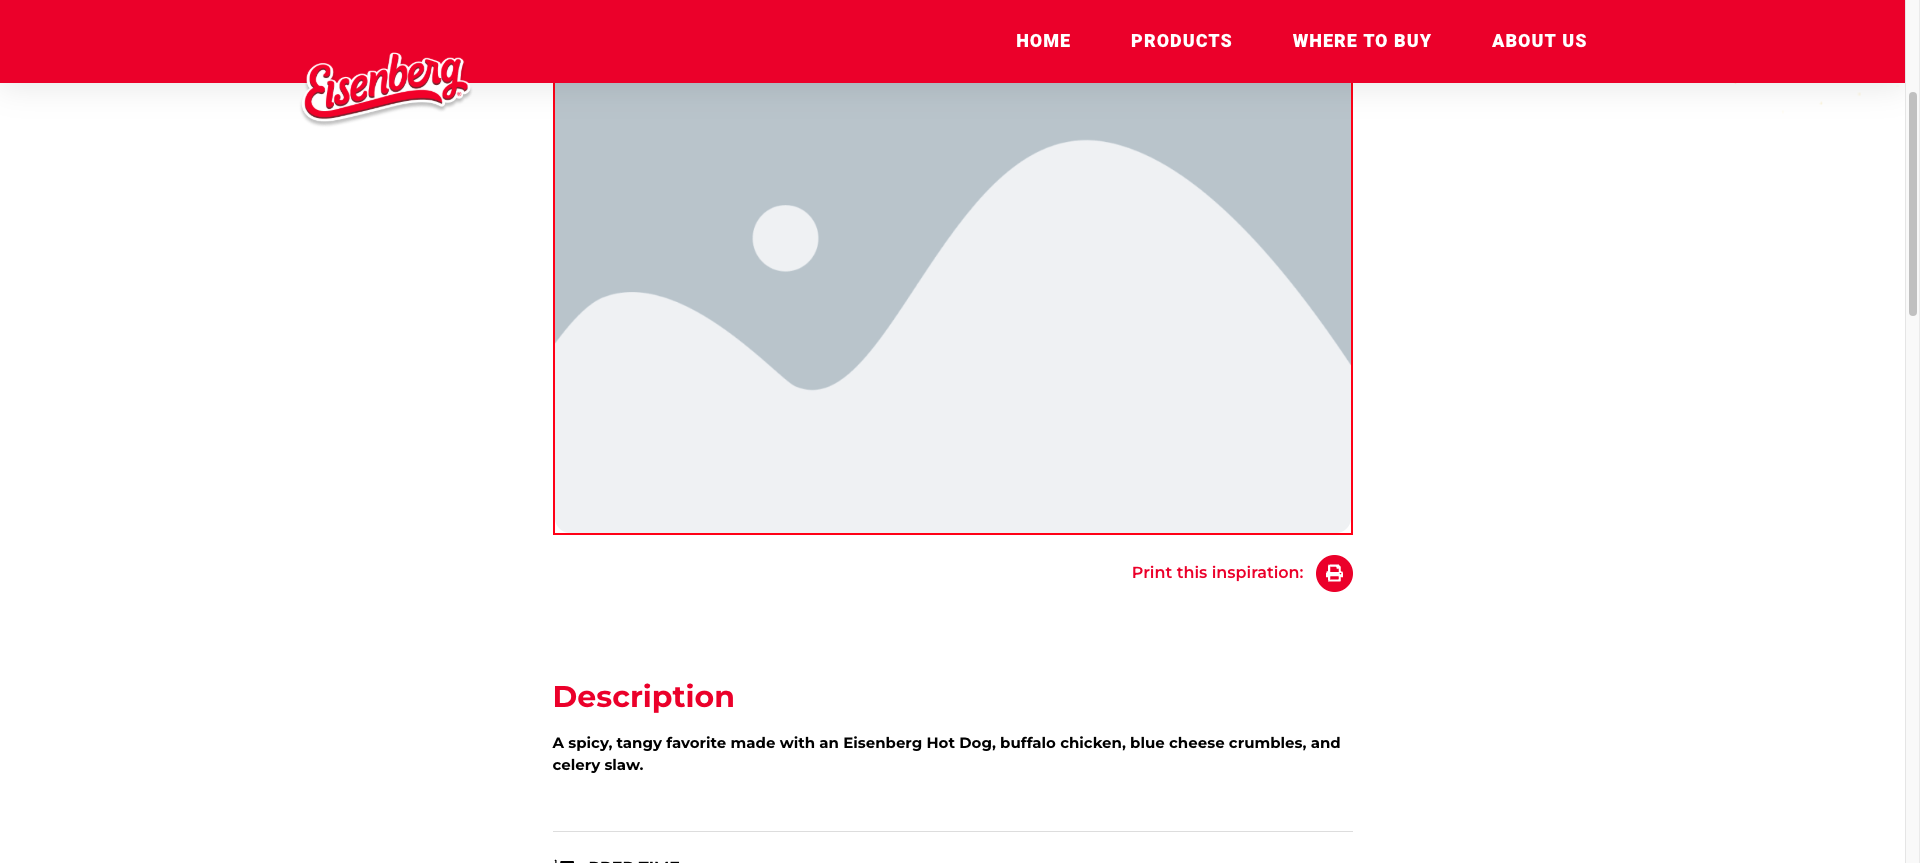The width and height of the screenshot is (1920, 863).
Task: Click the divider line below the description
Action: point(952,831)
